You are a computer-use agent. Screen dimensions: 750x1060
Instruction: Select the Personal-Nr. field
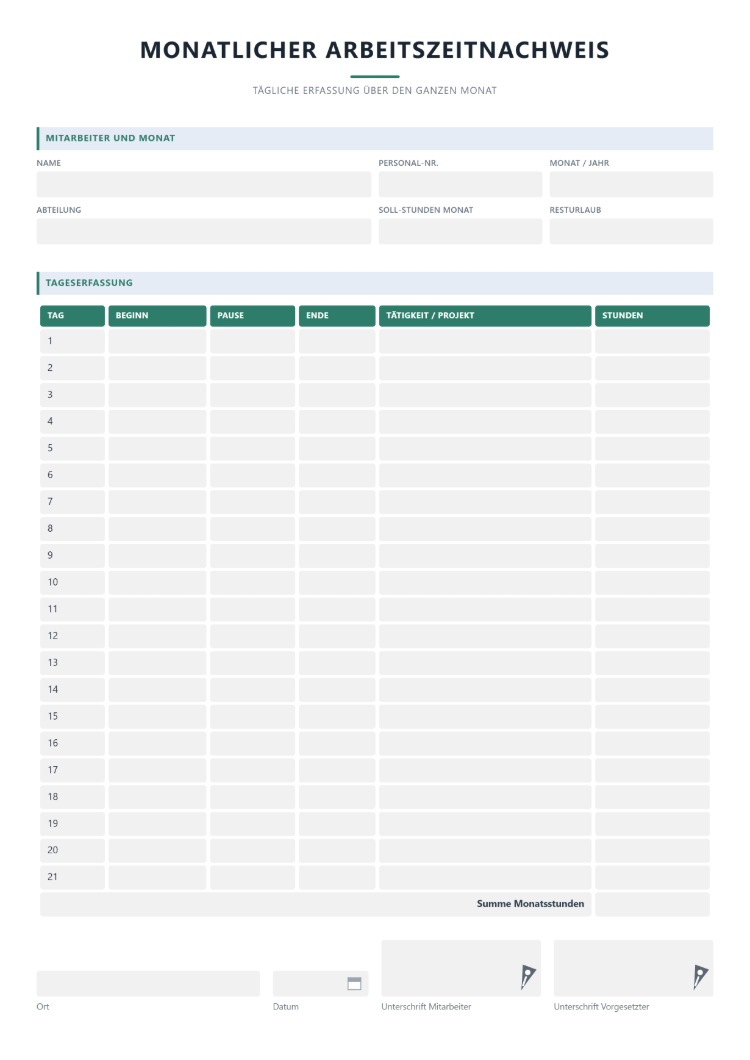[x=460, y=184]
